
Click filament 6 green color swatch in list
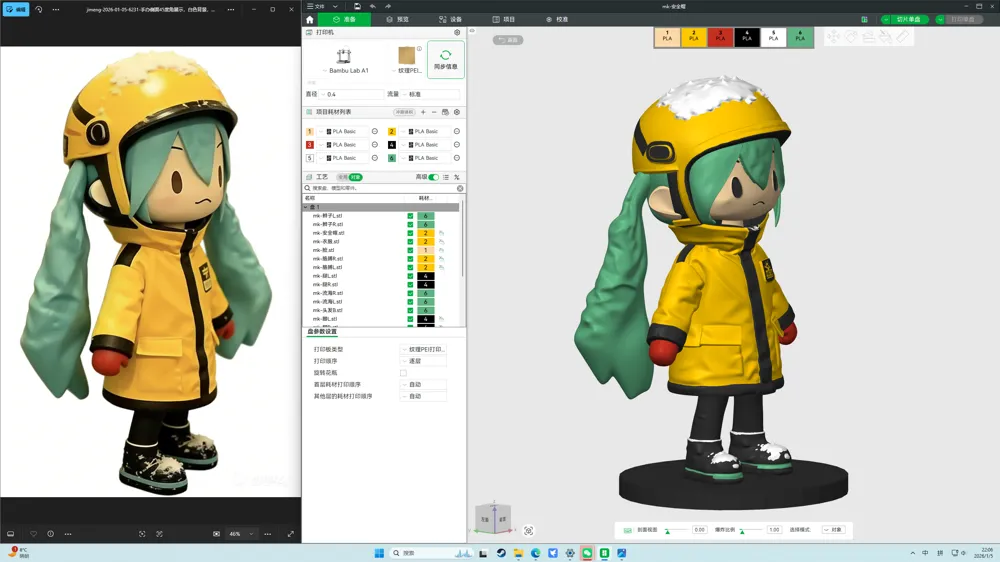pos(392,158)
